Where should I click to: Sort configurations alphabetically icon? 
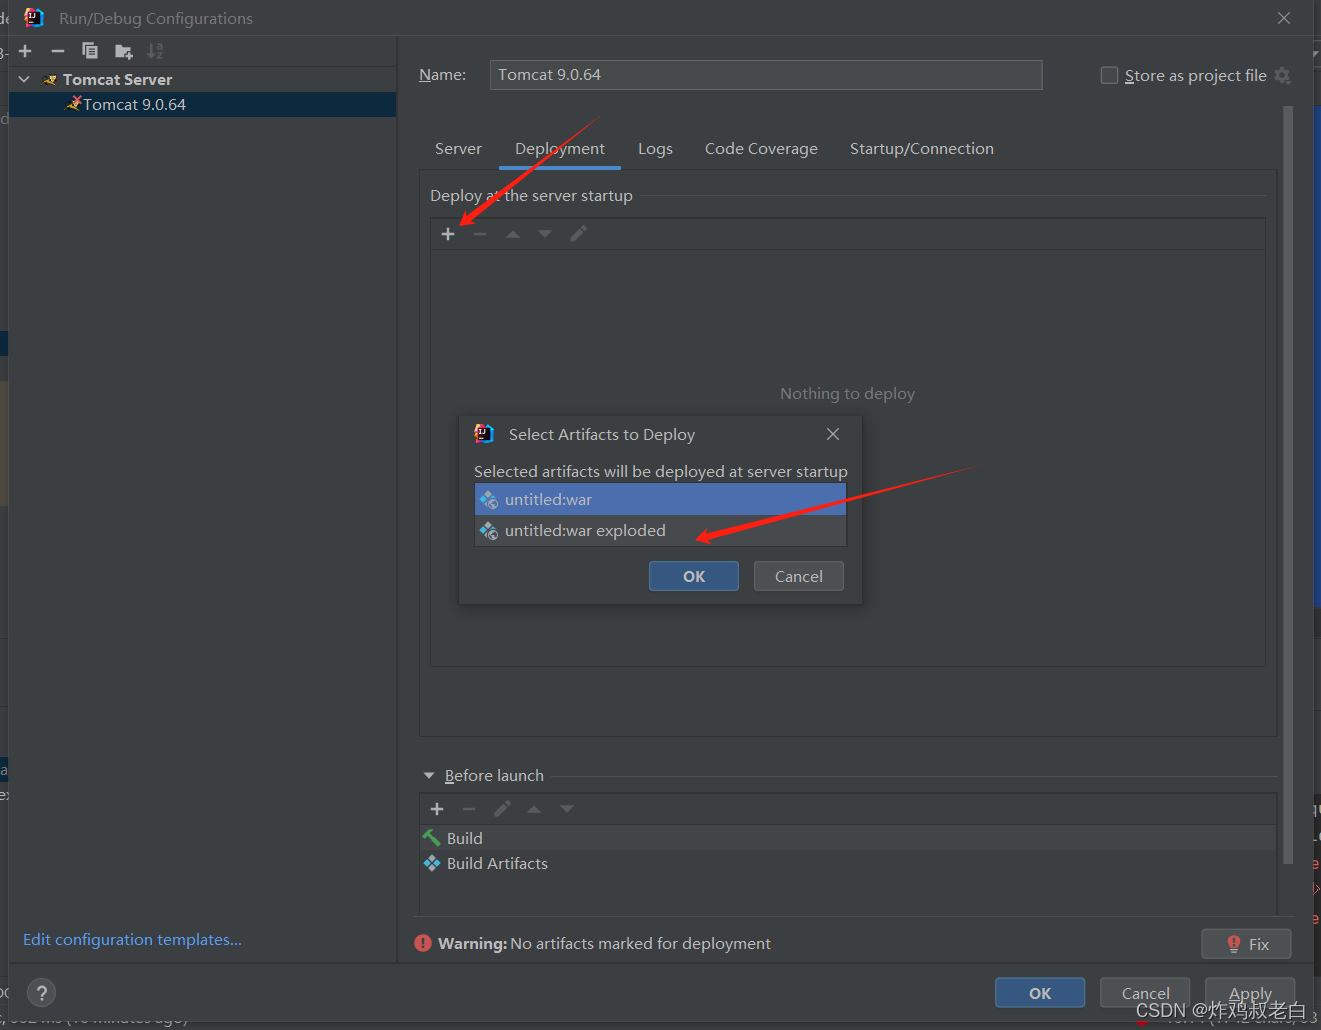point(155,51)
